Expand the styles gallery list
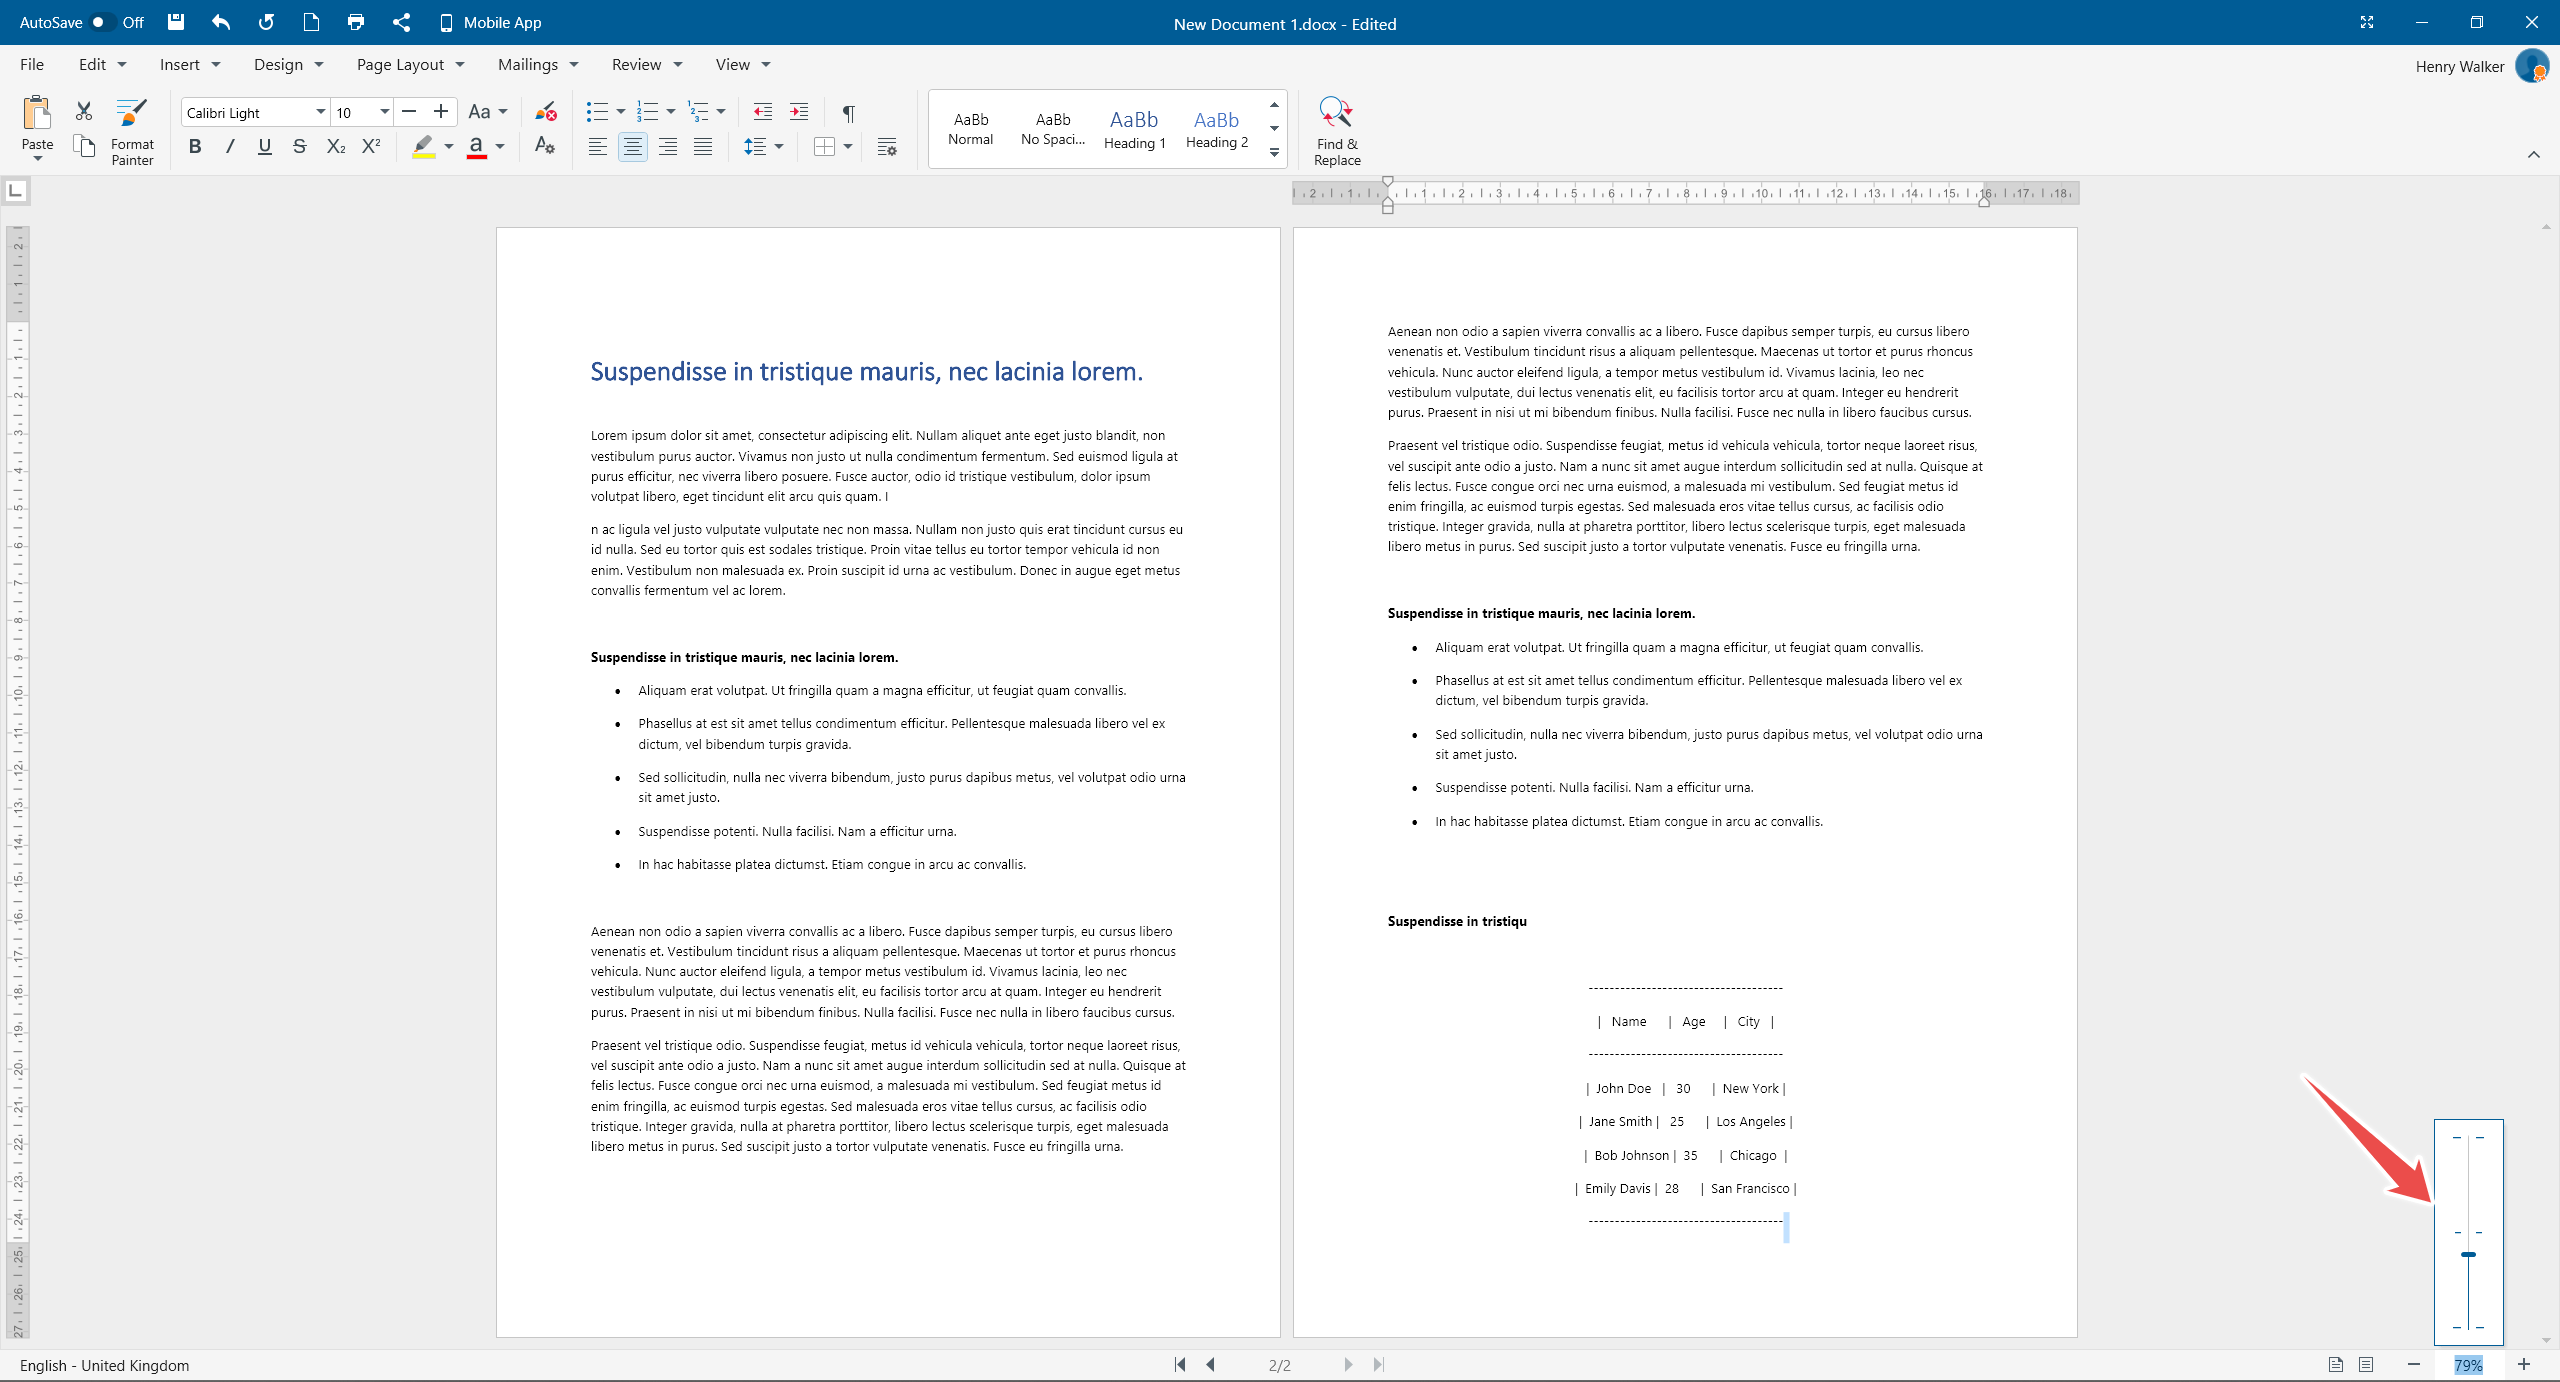Screen dimensions: 2560x1382 coord(1274,153)
